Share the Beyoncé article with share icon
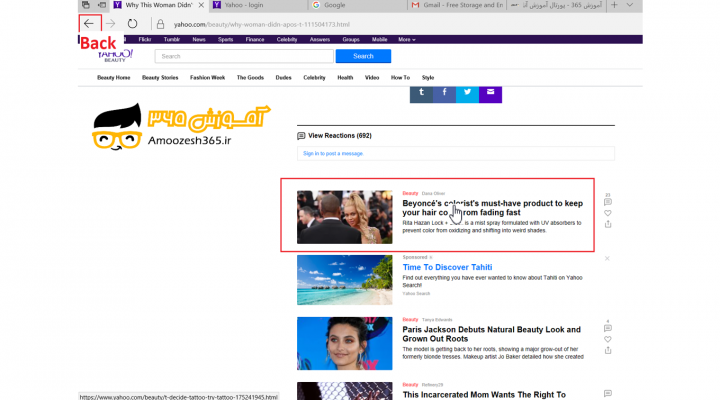 pyautogui.click(x=608, y=224)
